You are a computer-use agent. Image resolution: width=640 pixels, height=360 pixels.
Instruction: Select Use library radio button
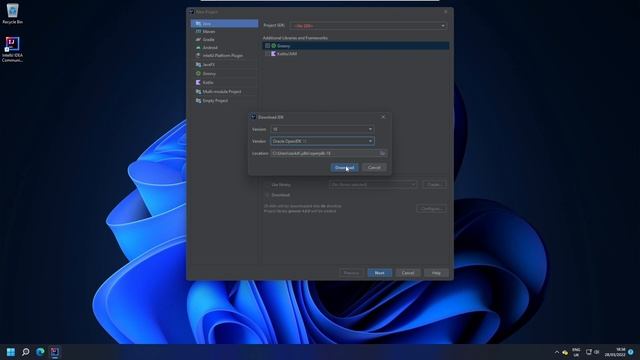[x=267, y=185]
